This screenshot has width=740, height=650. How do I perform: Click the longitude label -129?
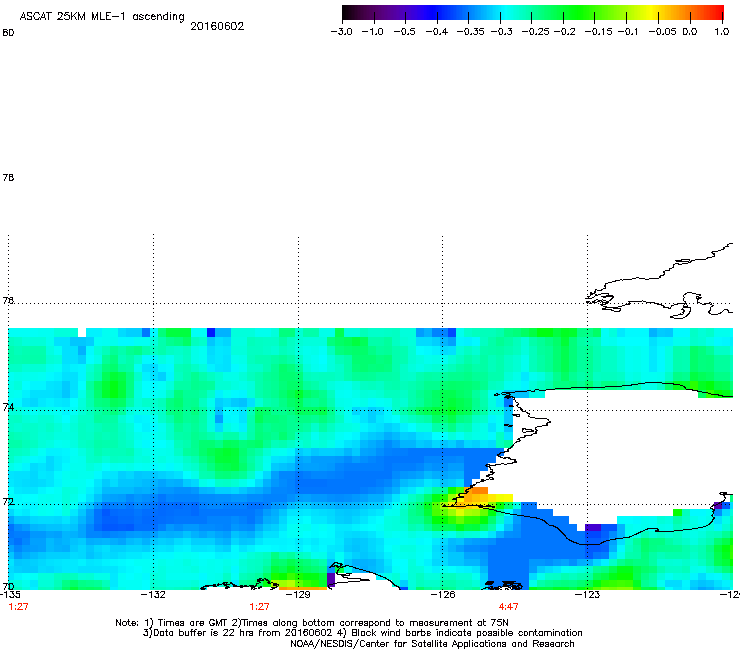pyautogui.click(x=299, y=594)
